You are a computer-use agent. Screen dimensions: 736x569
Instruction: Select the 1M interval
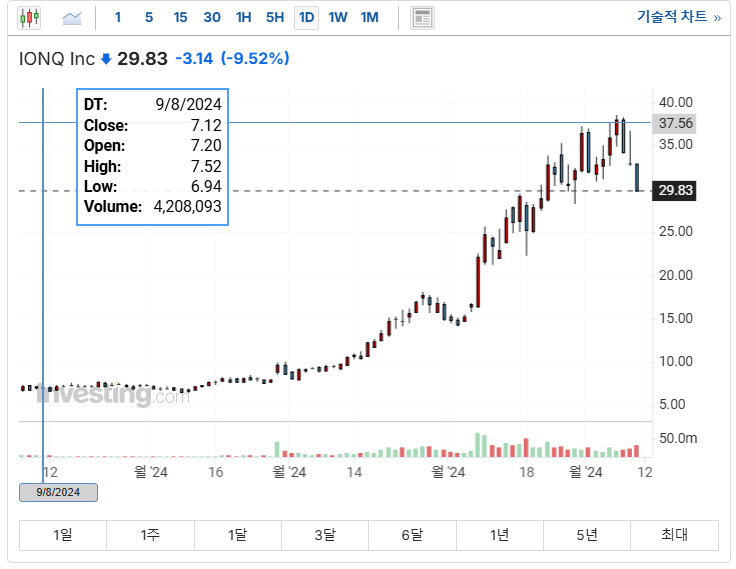coord(369,18)
